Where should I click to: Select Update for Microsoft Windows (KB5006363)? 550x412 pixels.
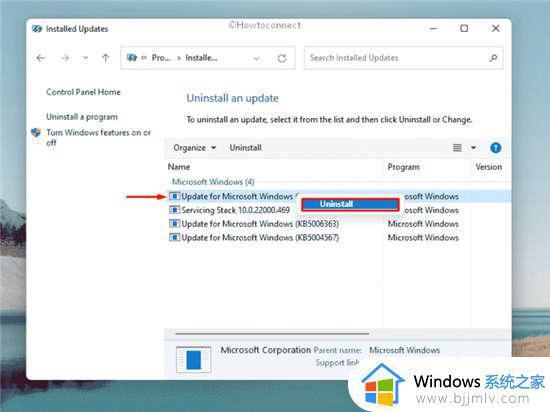coord(260,224)
